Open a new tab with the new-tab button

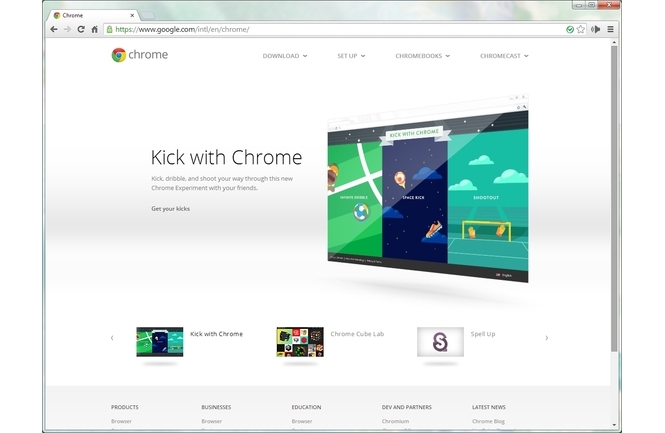147,16
